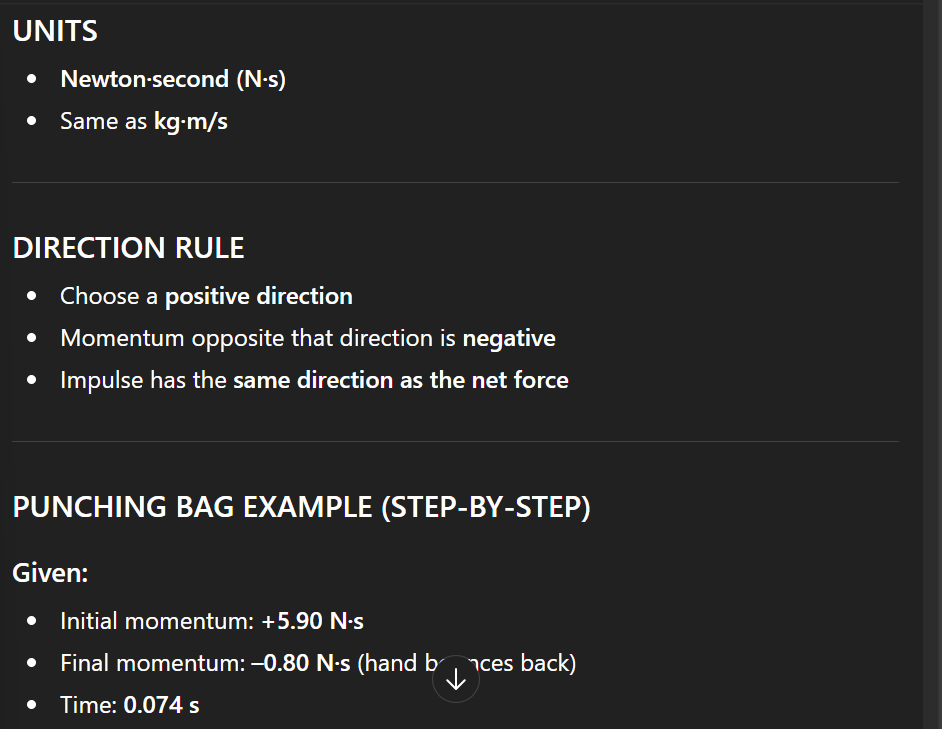Click the bold 'positive direction' phrase
The height and width of the screenshot is (729, 942).
tap(258, 296)
